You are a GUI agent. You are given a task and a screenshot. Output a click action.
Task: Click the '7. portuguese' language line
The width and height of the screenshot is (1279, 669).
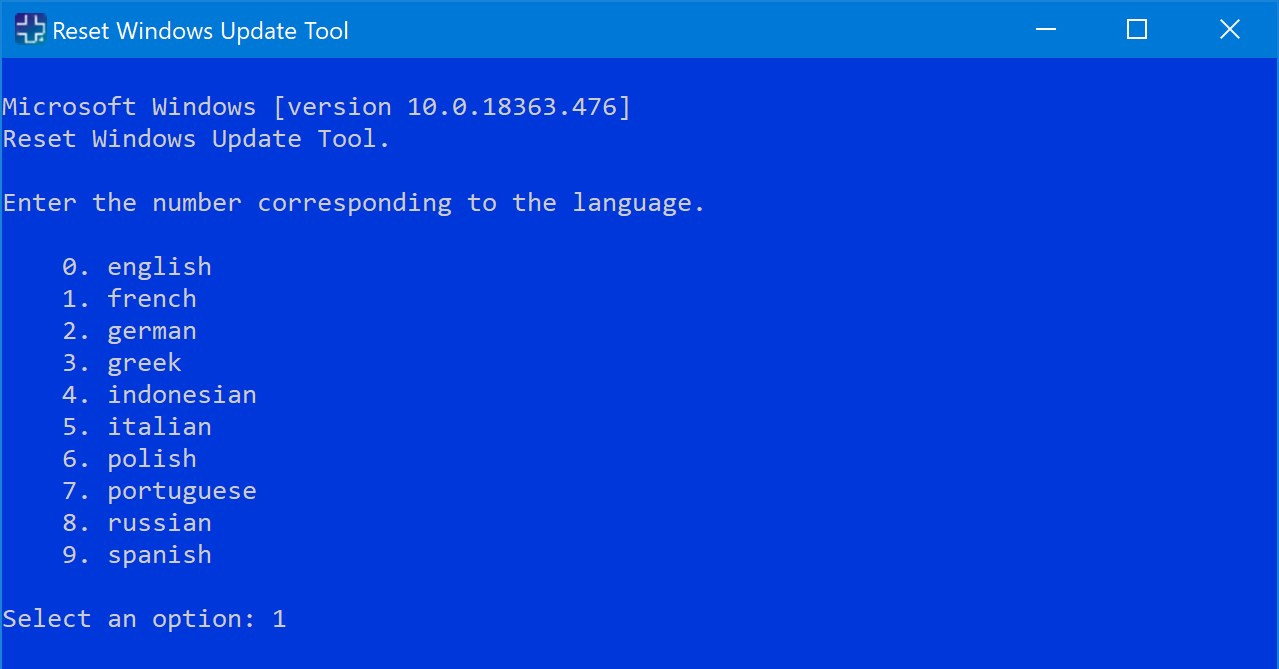point(159,491)
